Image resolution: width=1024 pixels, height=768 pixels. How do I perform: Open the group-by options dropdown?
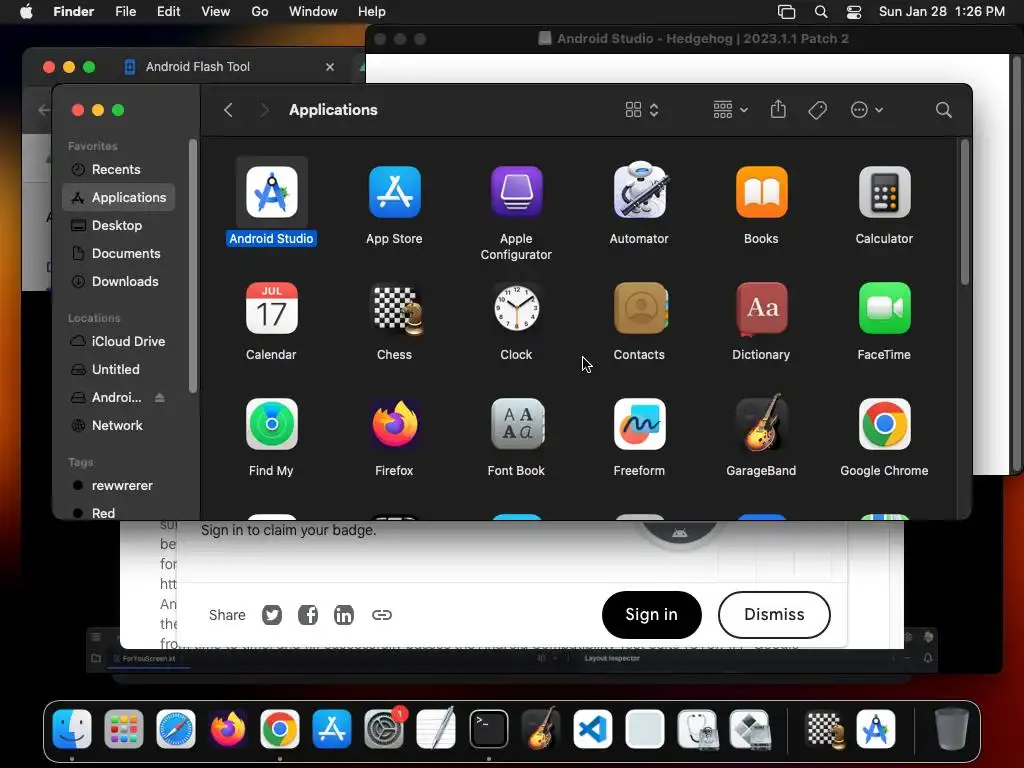[730, 110]
